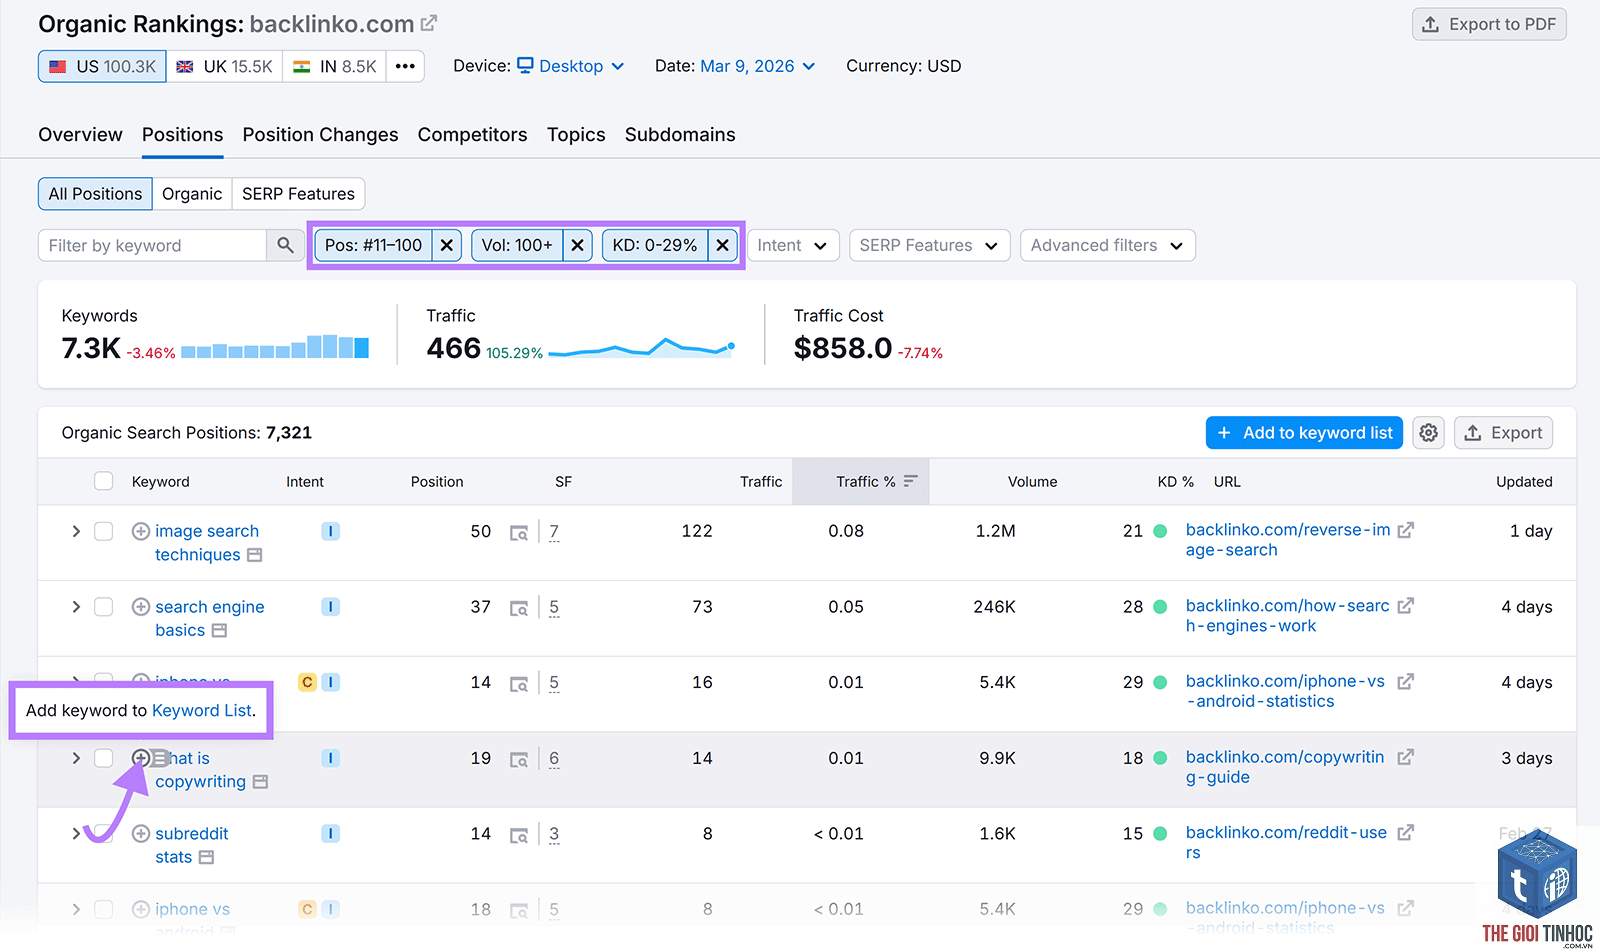Open the Mar 9, 2026 date dropdown
The height and width of the screenshot is (951, 1600).
tap(758, 66)
